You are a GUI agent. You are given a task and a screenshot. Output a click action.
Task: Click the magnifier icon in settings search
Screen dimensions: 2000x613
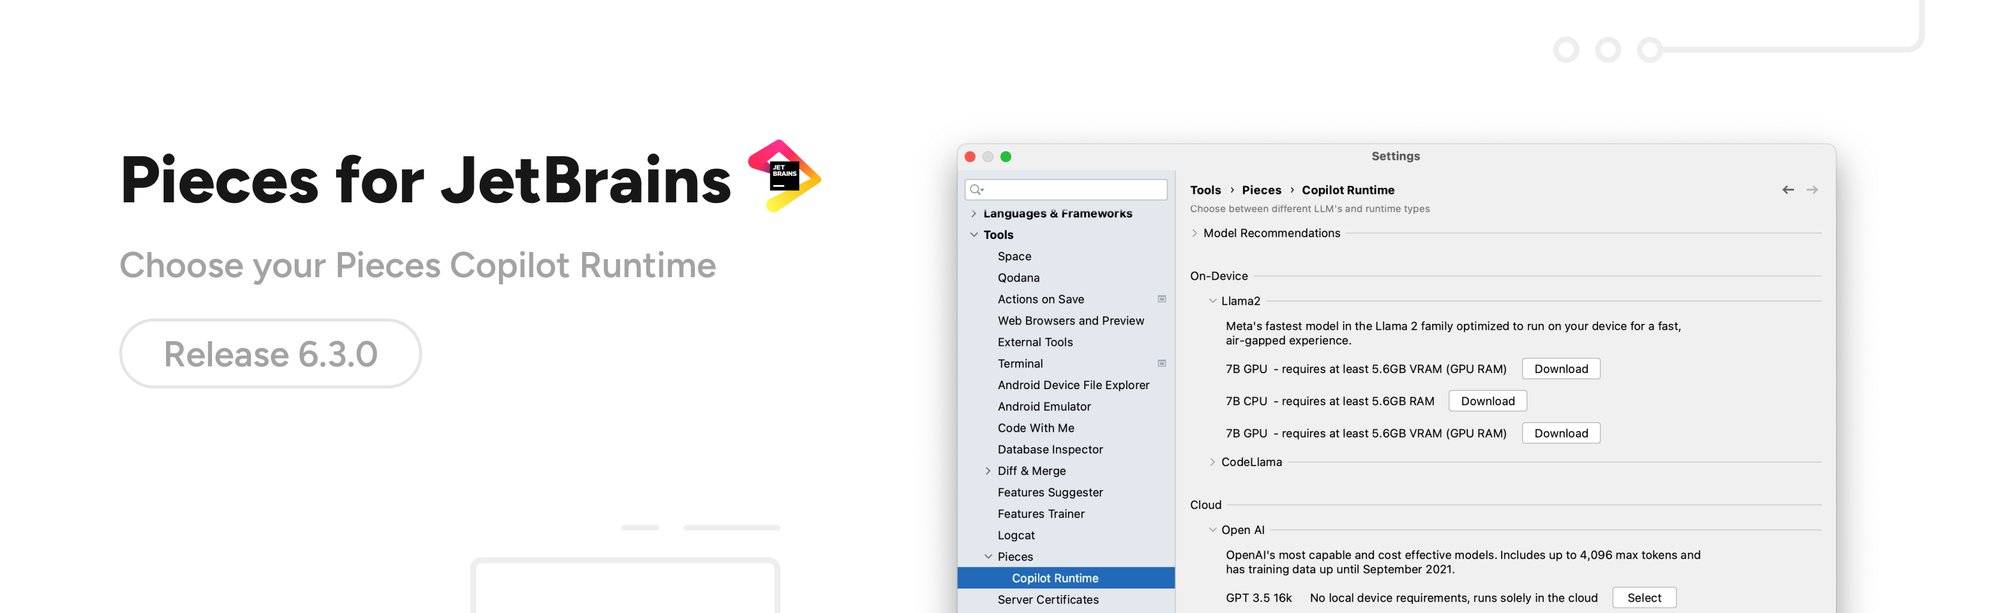pos(976,190)
